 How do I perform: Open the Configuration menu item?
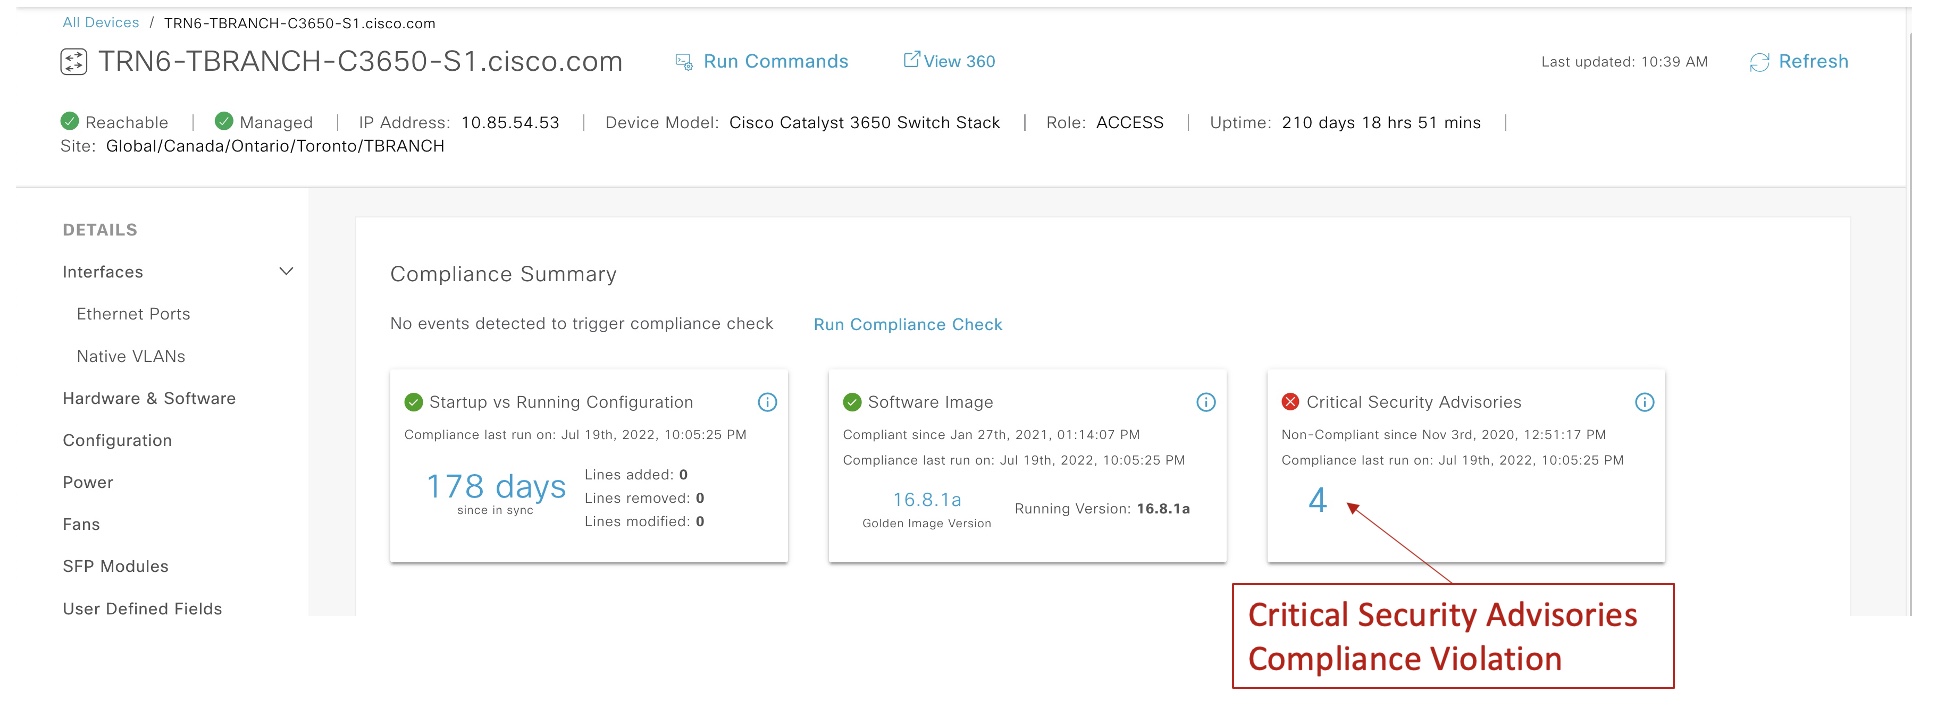(x=117, y=440)
